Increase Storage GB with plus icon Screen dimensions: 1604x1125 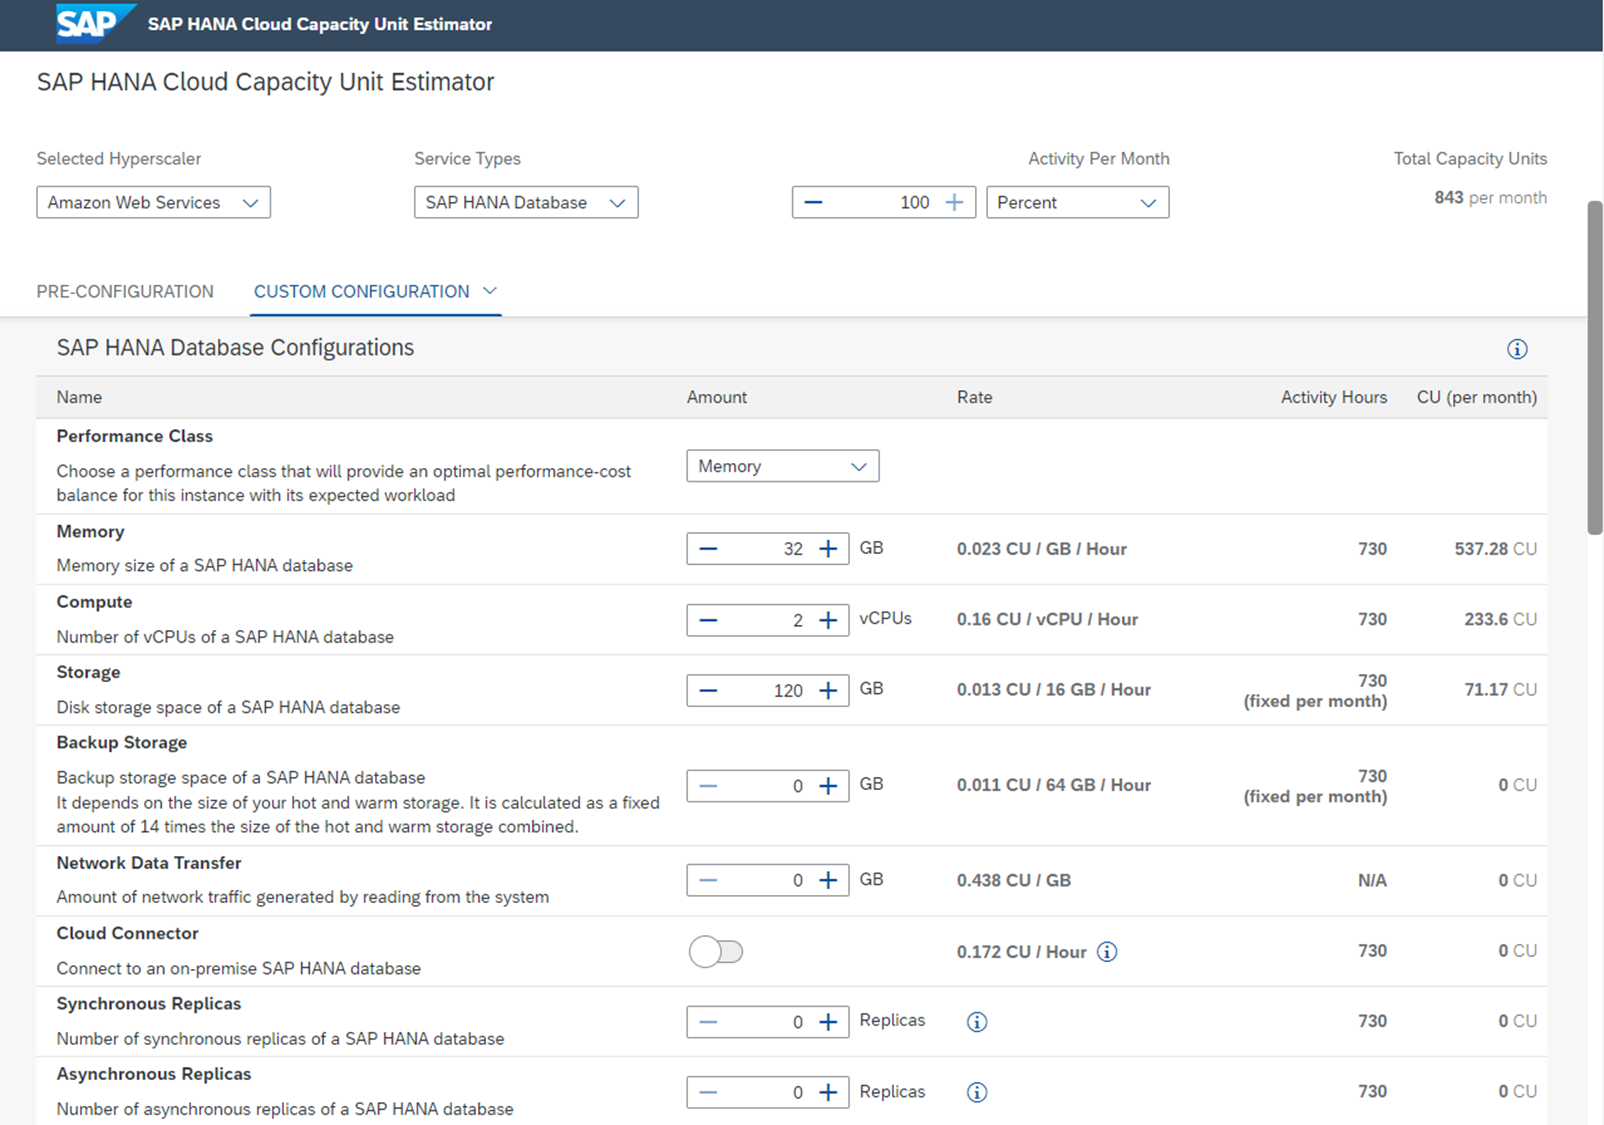click(828, 690)
